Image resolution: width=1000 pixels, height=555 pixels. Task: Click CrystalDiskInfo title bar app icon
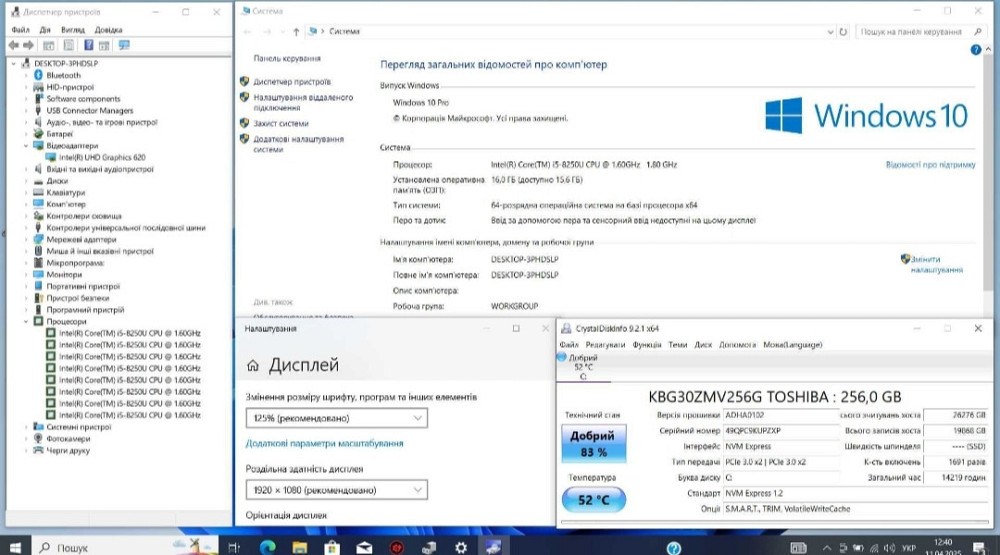pyautogui.click(x=566, y=329)
